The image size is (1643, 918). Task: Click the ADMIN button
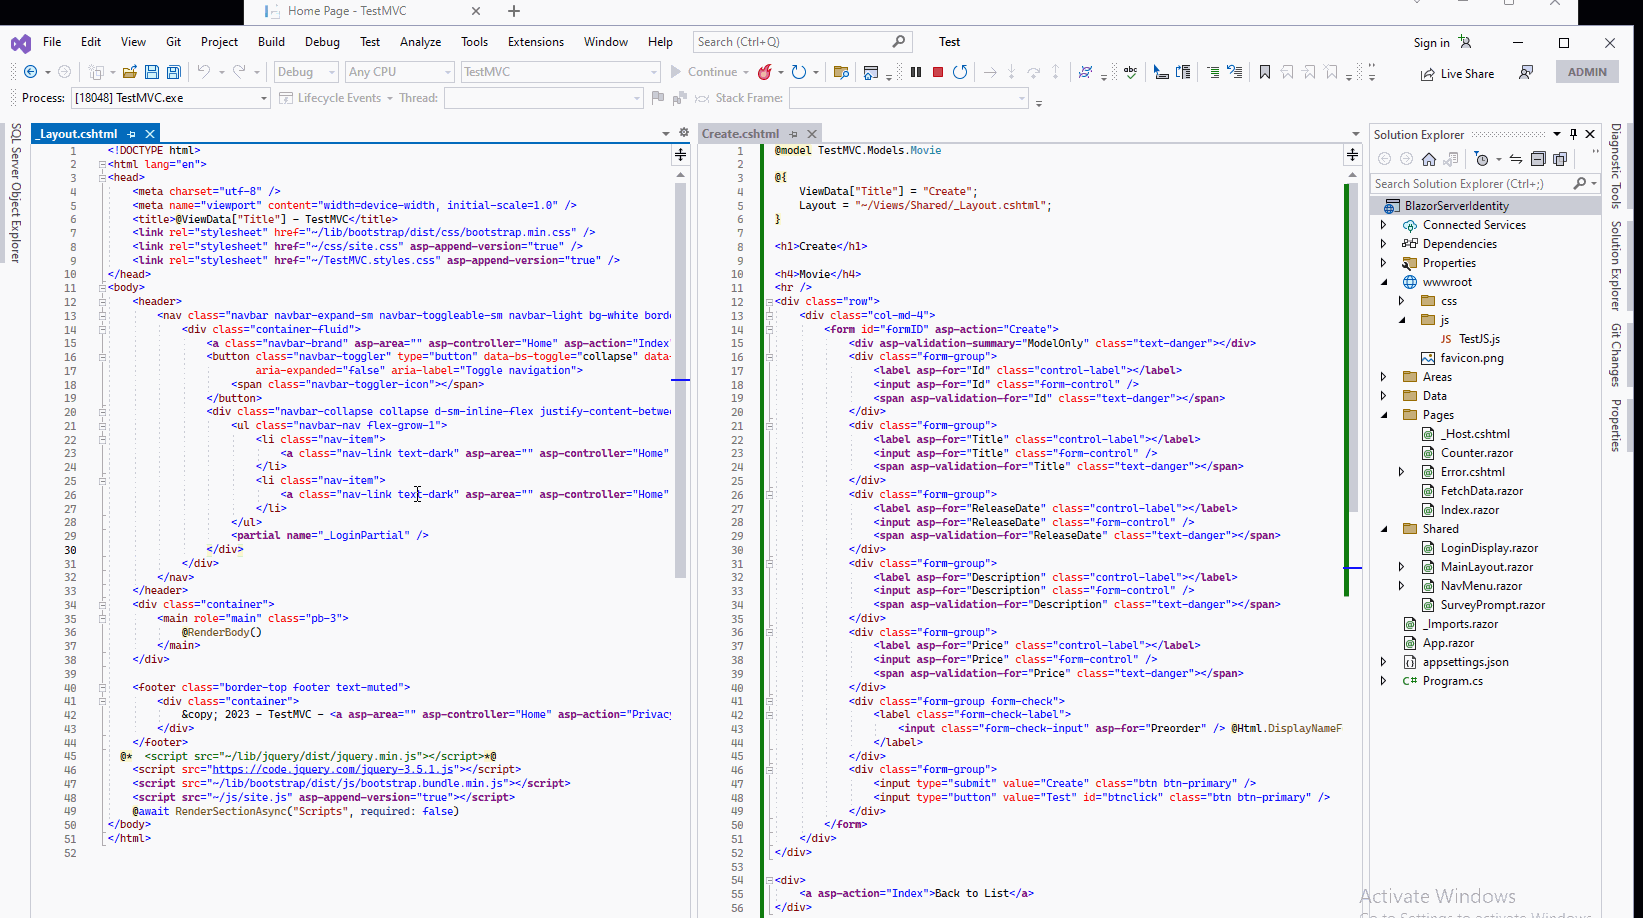(1587, 72)
